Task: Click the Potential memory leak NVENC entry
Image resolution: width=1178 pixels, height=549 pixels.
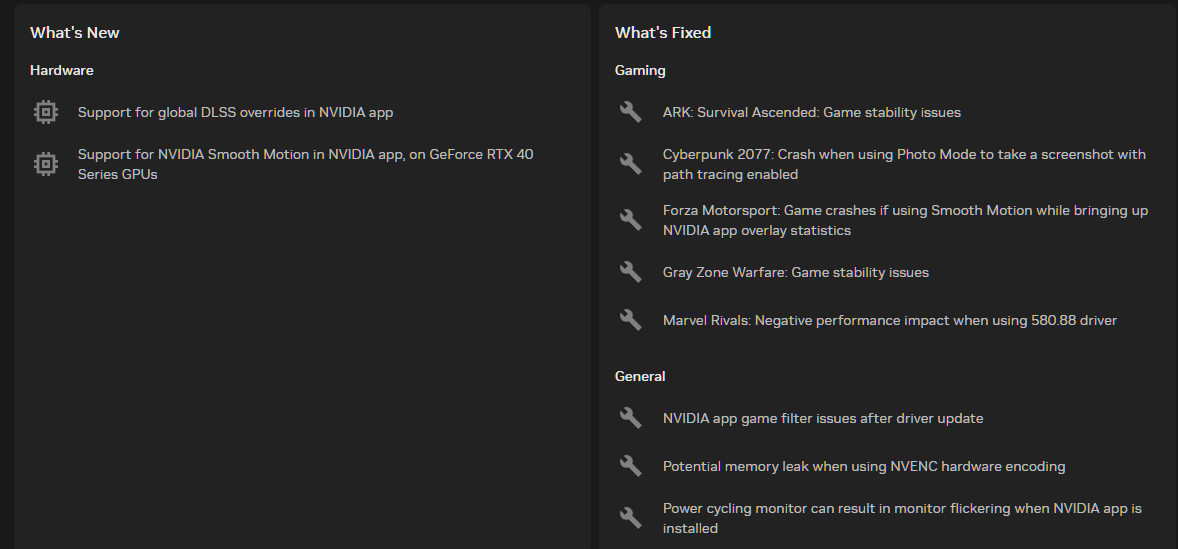Action: click(x=864, y=466)
